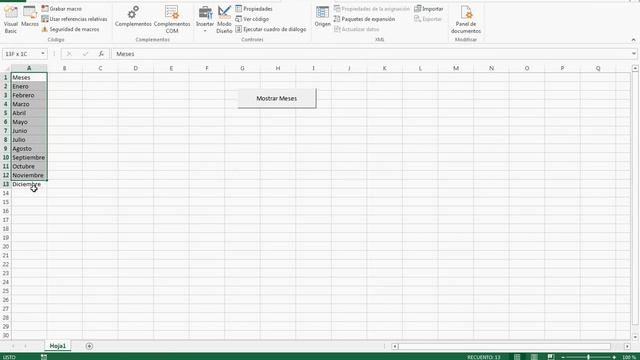Screen dimensions: 640x360
Task: Open Complementos COM dialog
Action: [x=172, y=20]
